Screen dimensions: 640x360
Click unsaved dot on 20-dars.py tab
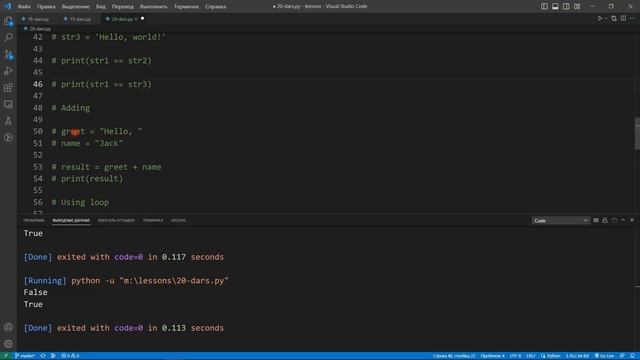pos(142,18)
